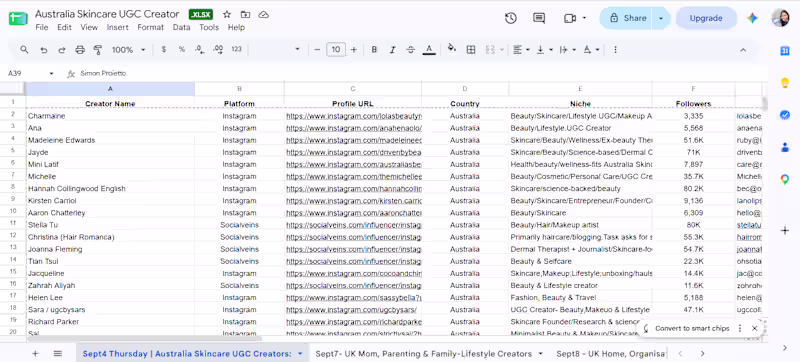Collapse the toolbar menus chevron
This screenshot has width=800, height=362.
click(x=743, y=49)
